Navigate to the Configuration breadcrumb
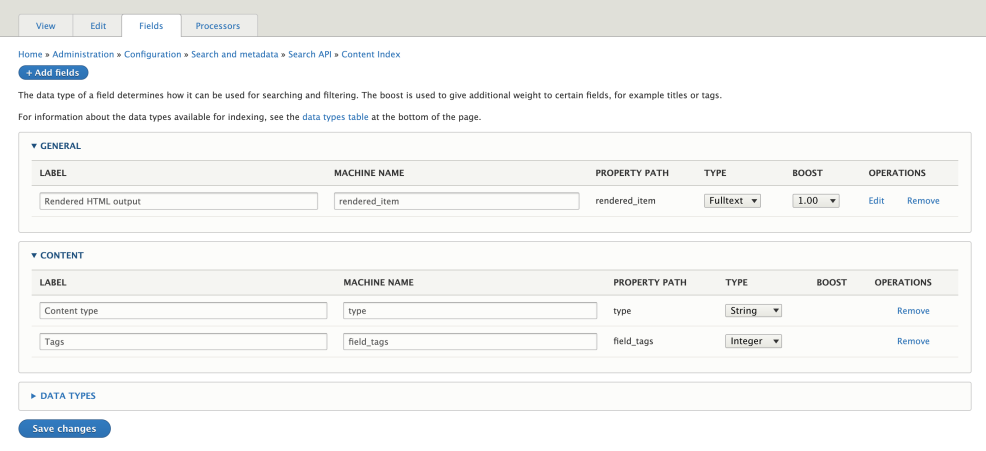This screenshot has width=986, height=451. (x=152, y=54)
